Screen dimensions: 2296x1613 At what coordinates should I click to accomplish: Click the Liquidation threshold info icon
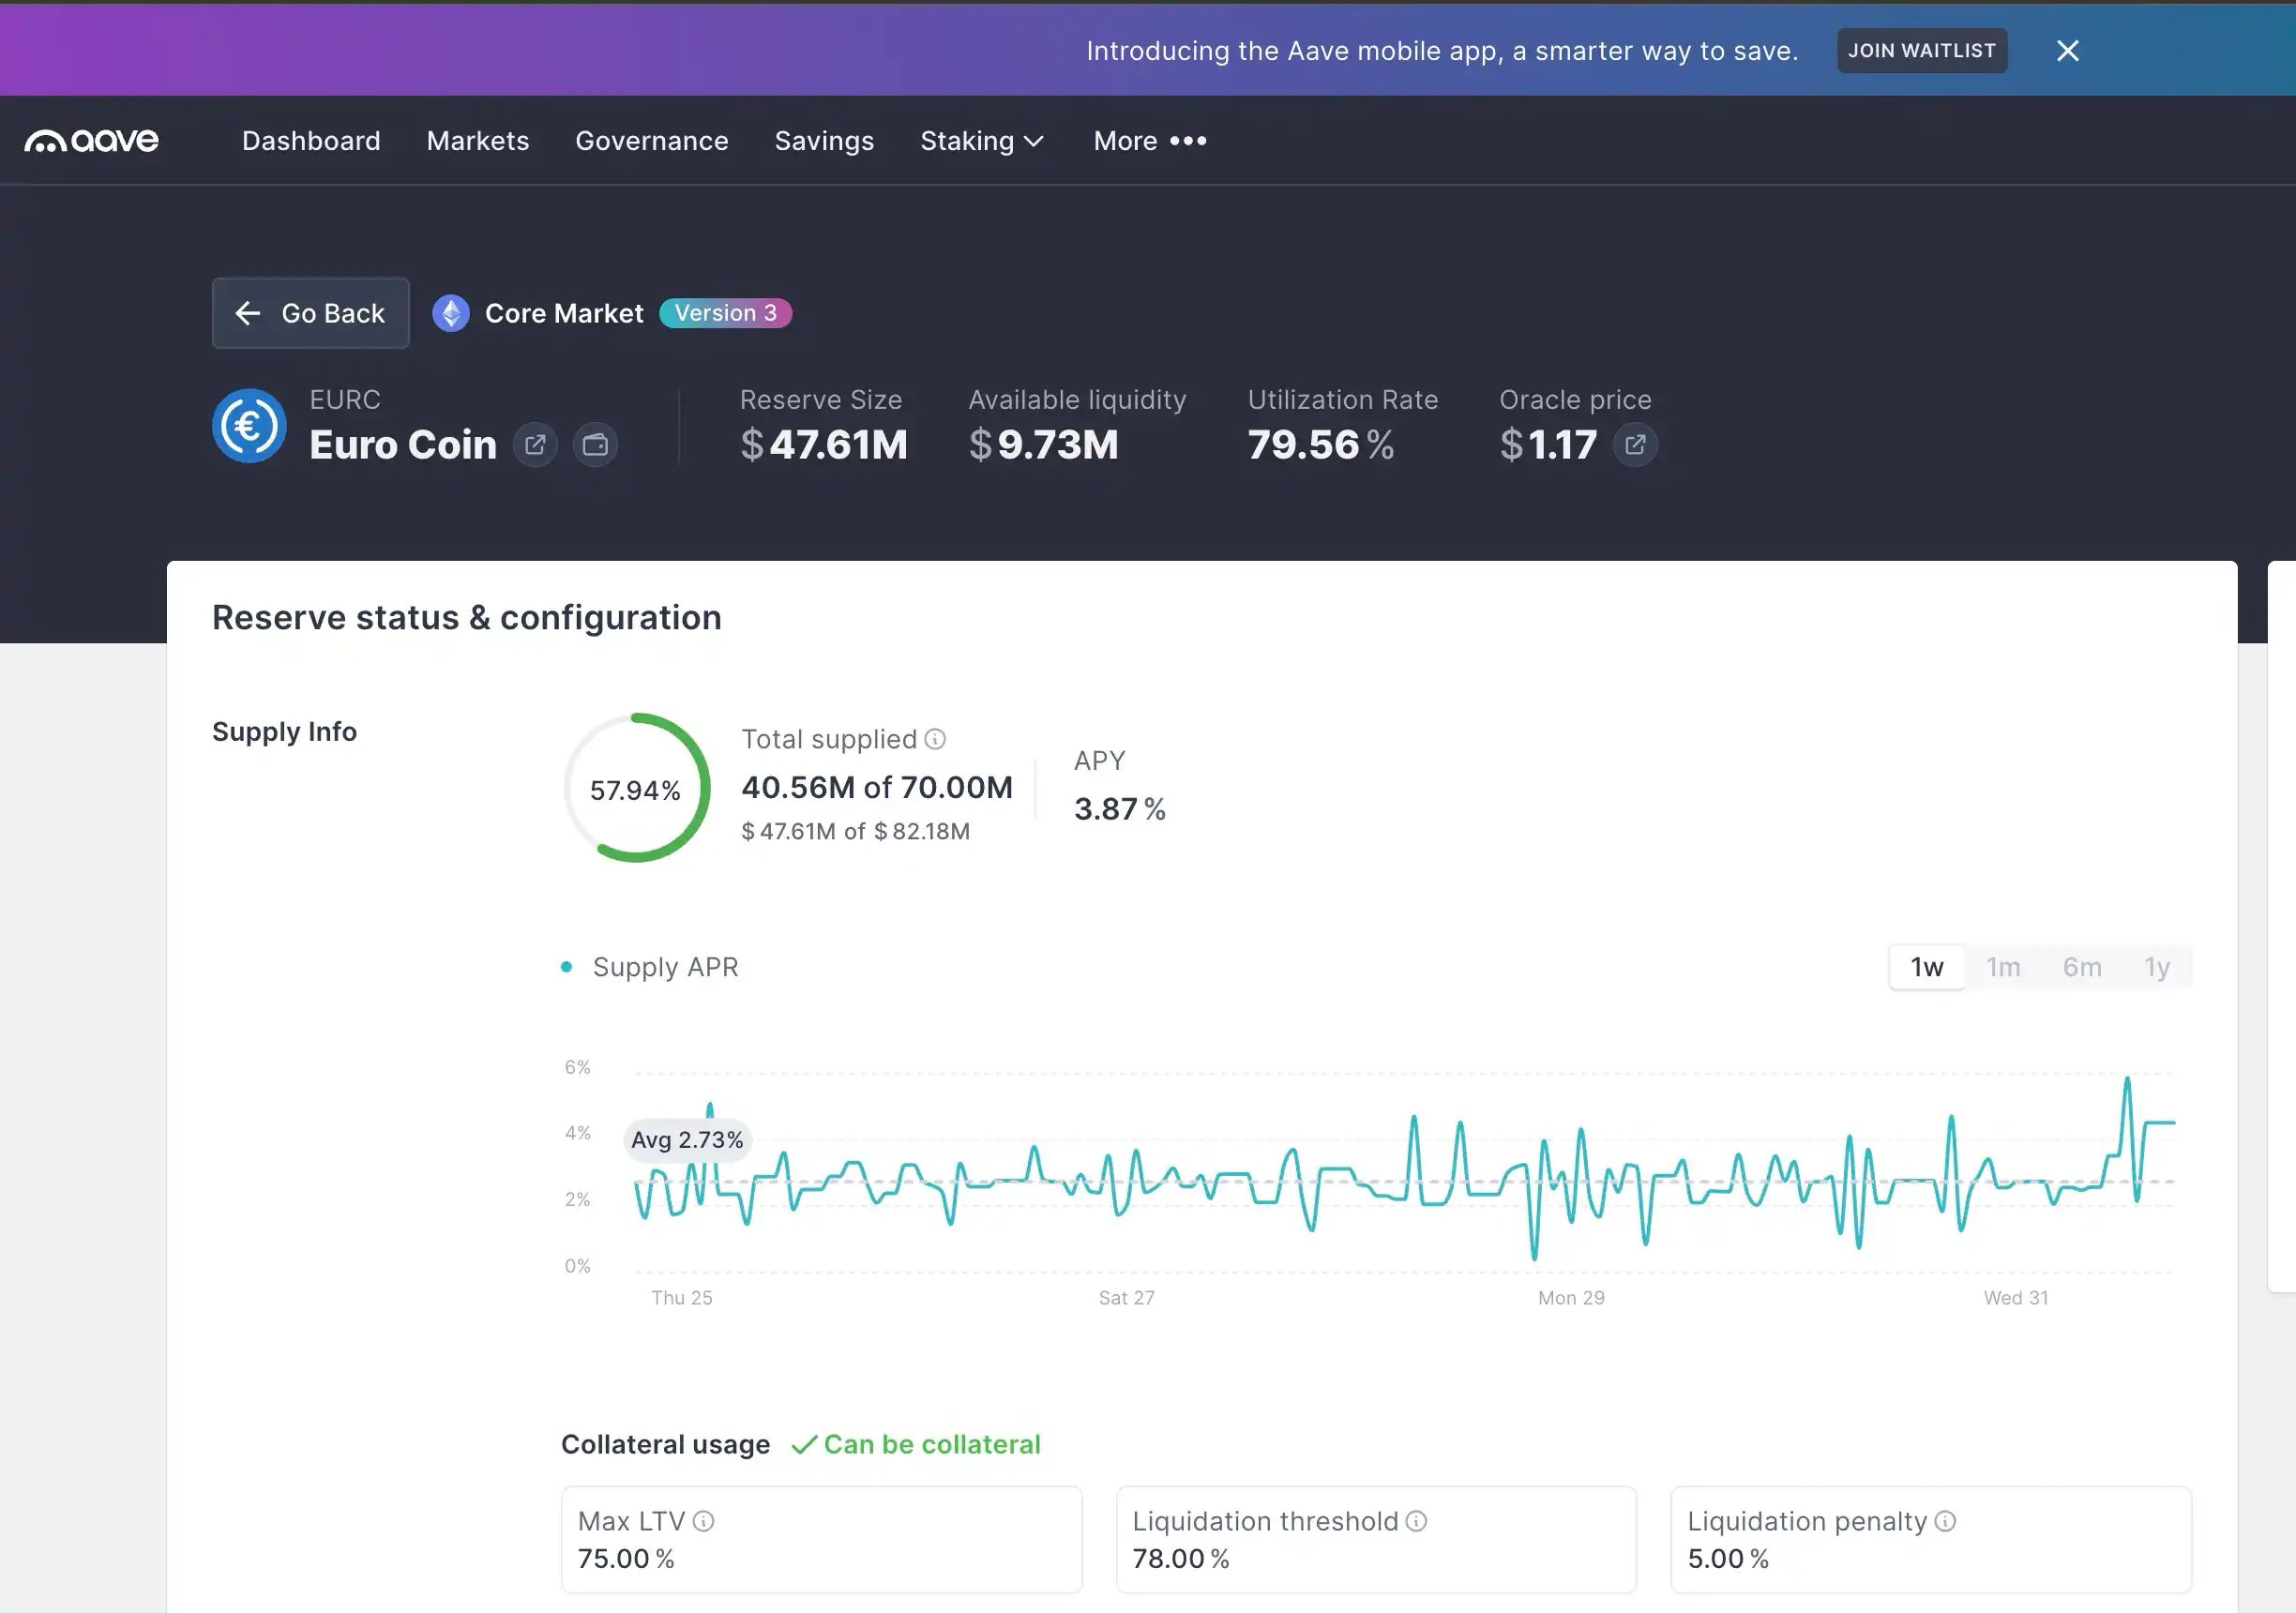1416,1521
